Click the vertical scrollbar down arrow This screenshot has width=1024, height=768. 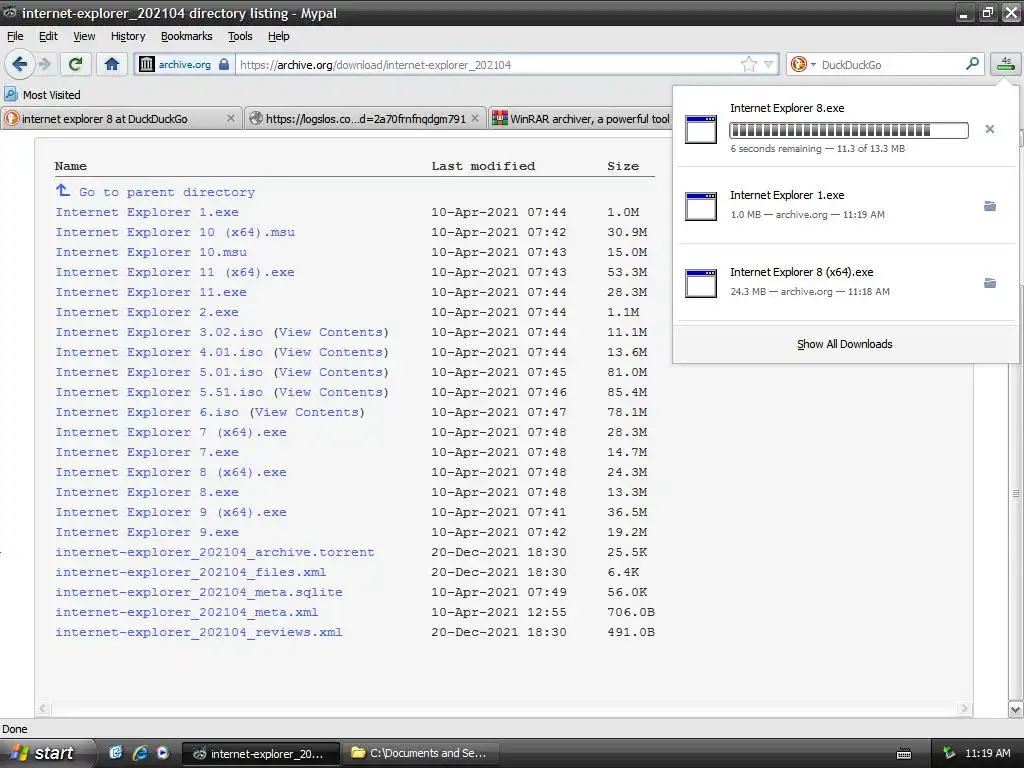pyautogui.click(x=1016, y=709)
